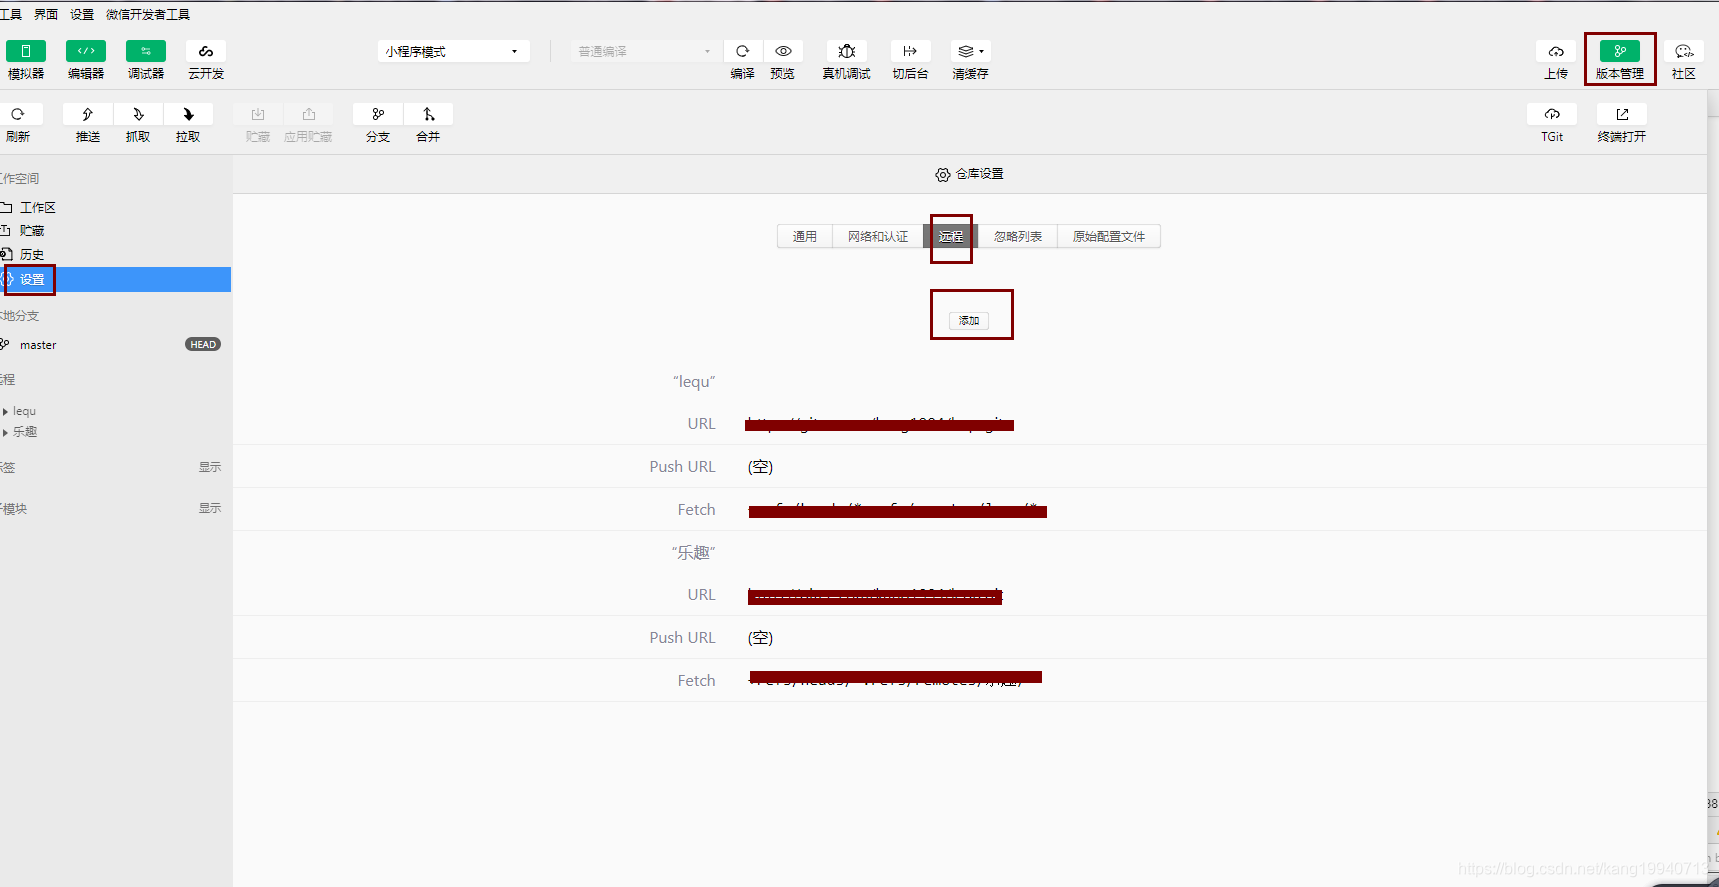Click the push (推送) icon

point(88,114)
